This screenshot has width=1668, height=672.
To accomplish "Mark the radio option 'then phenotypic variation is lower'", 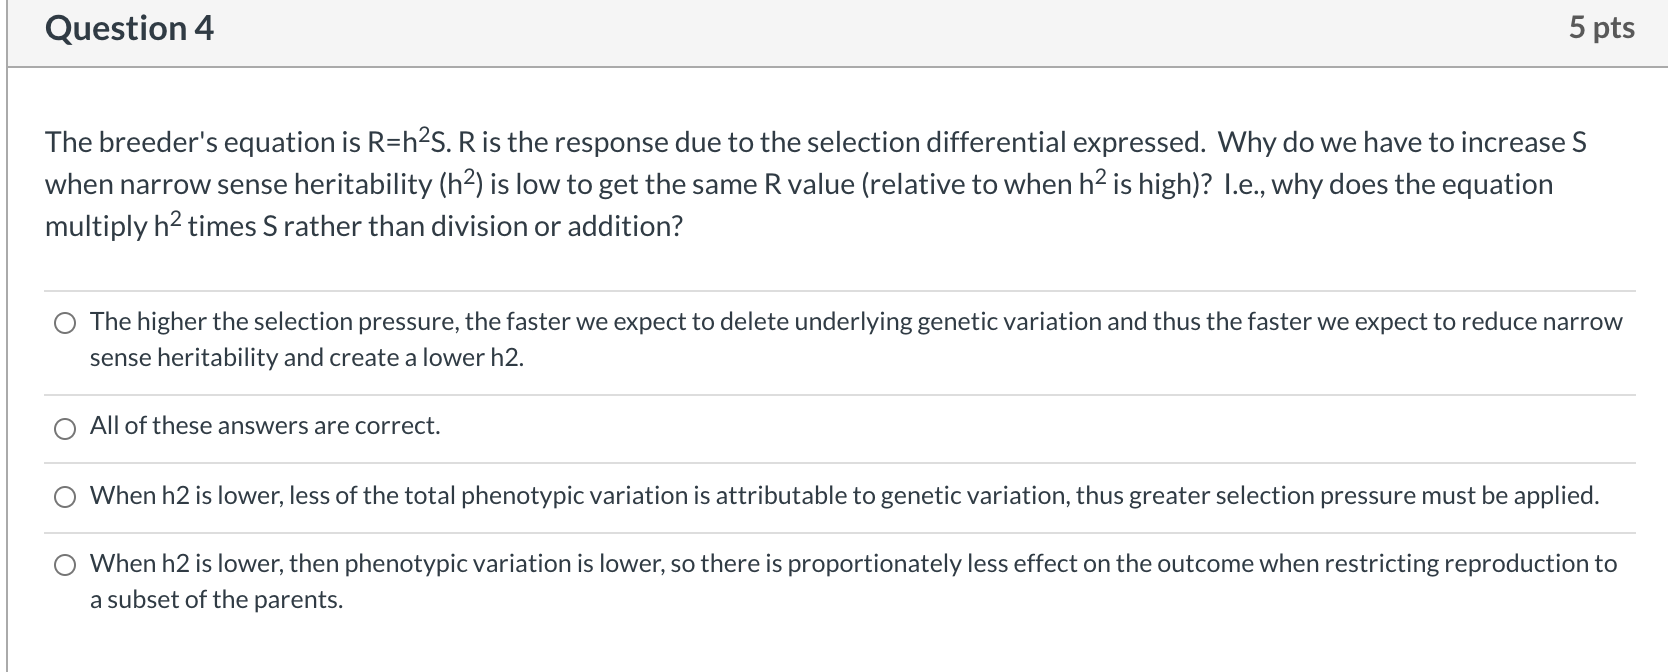I will click(65, 566).
